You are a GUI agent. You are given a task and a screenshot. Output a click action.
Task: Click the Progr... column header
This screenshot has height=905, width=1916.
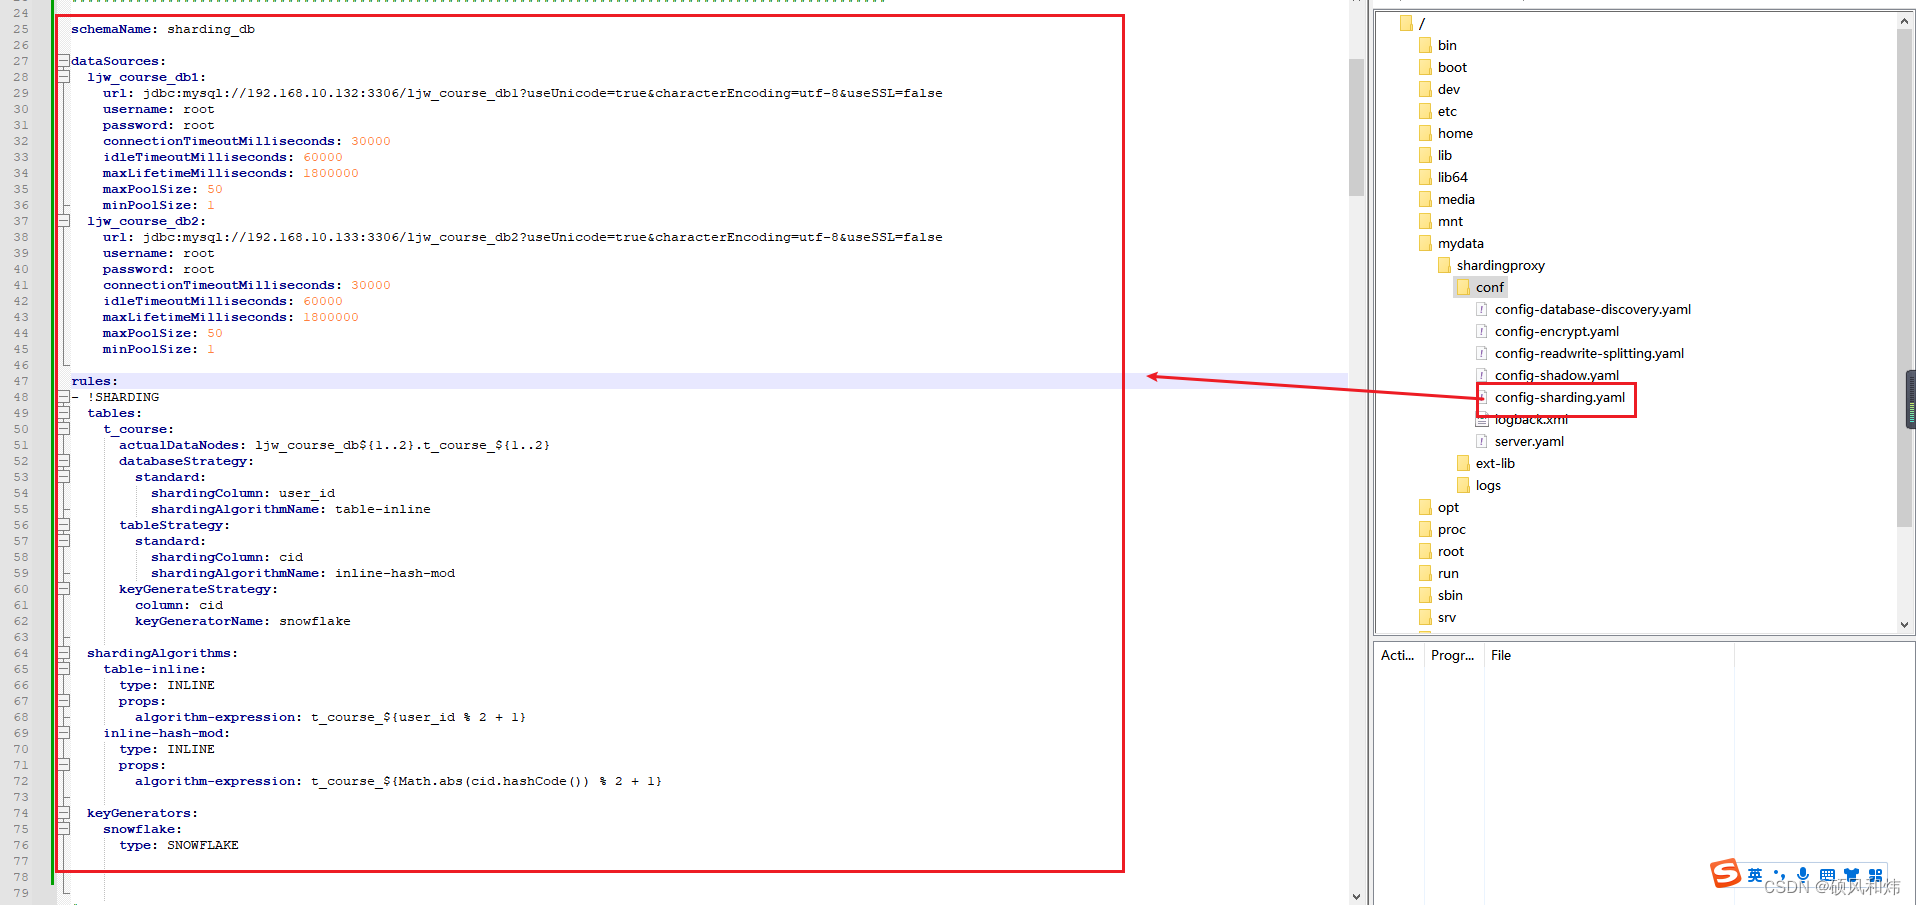pos(1453,655)
